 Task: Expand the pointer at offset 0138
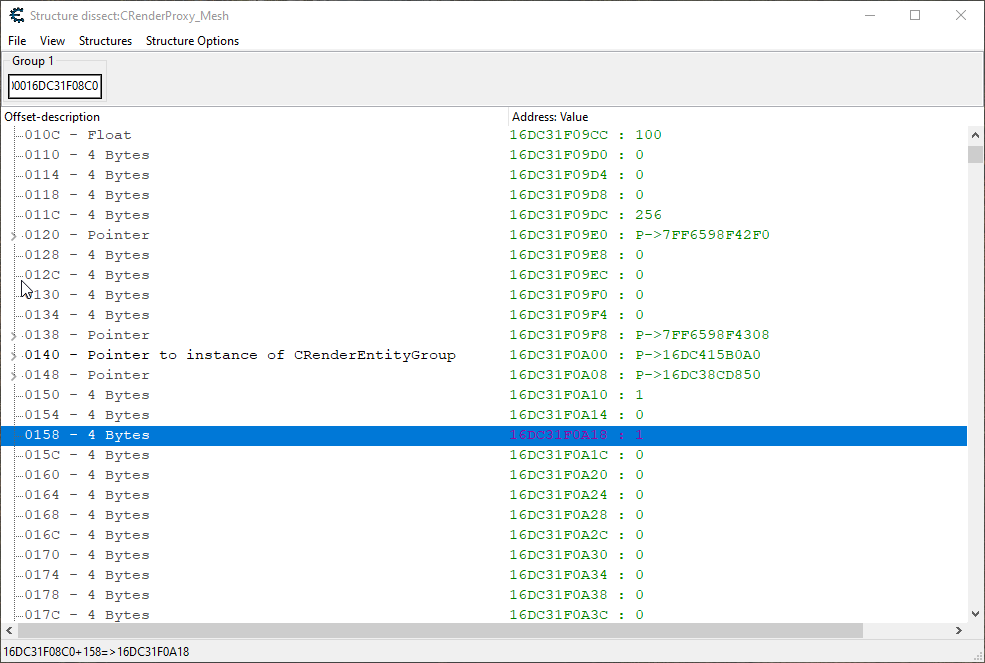click(x=13, y=336)
